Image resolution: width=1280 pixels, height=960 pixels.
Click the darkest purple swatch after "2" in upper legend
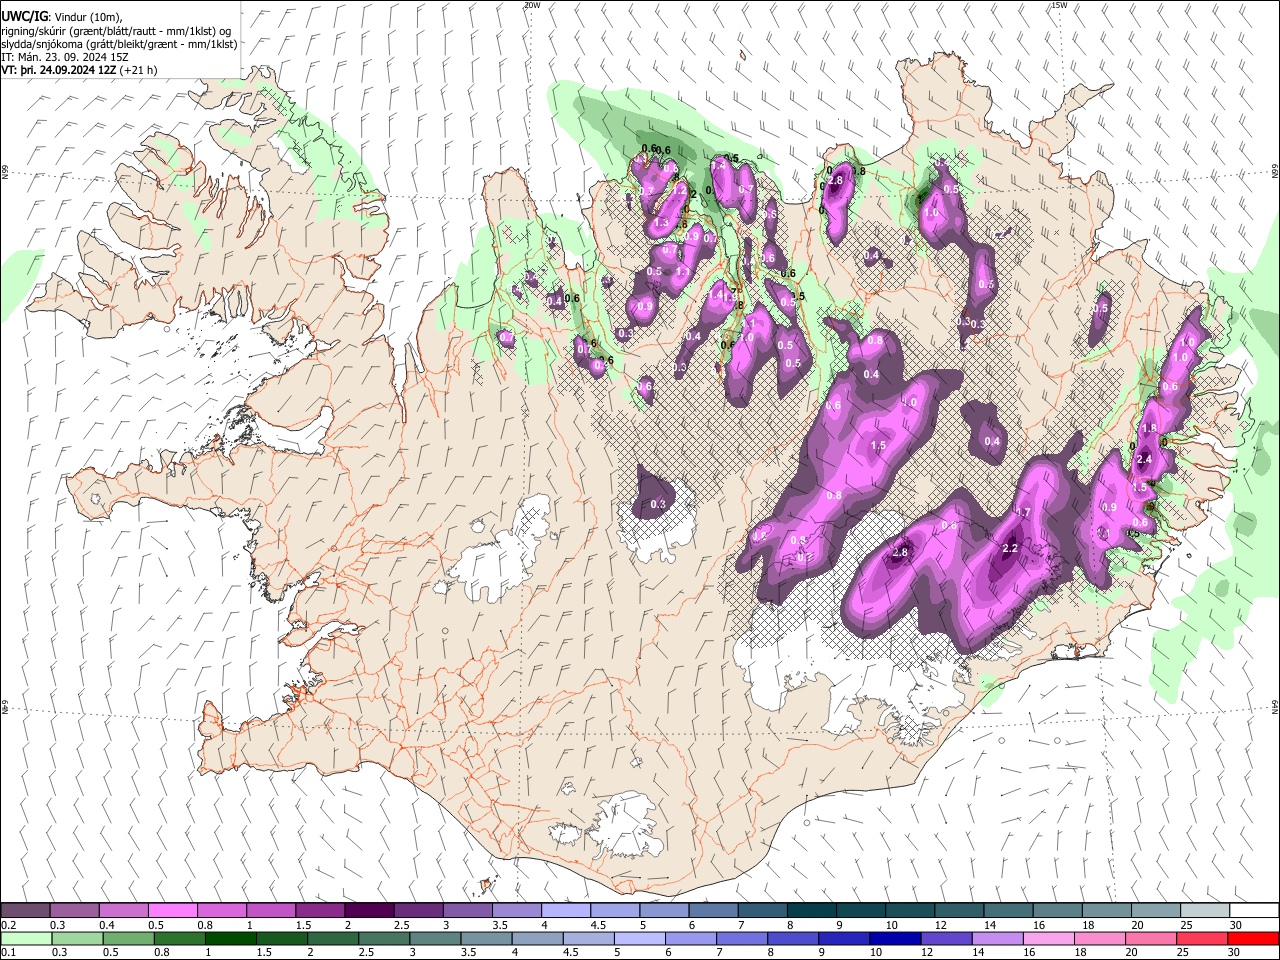pos(369,910)
